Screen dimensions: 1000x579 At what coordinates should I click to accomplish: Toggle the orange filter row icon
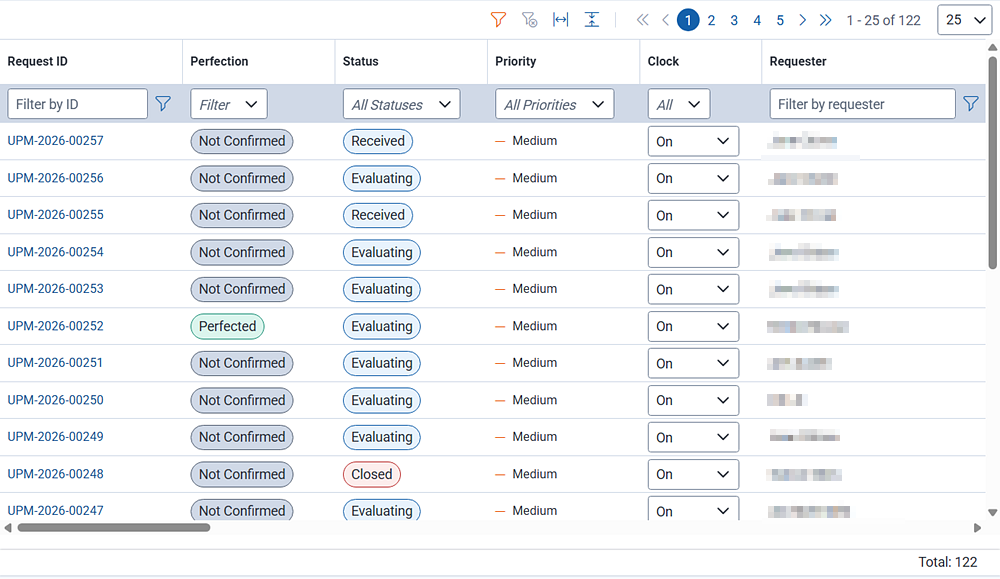point(498,20)
